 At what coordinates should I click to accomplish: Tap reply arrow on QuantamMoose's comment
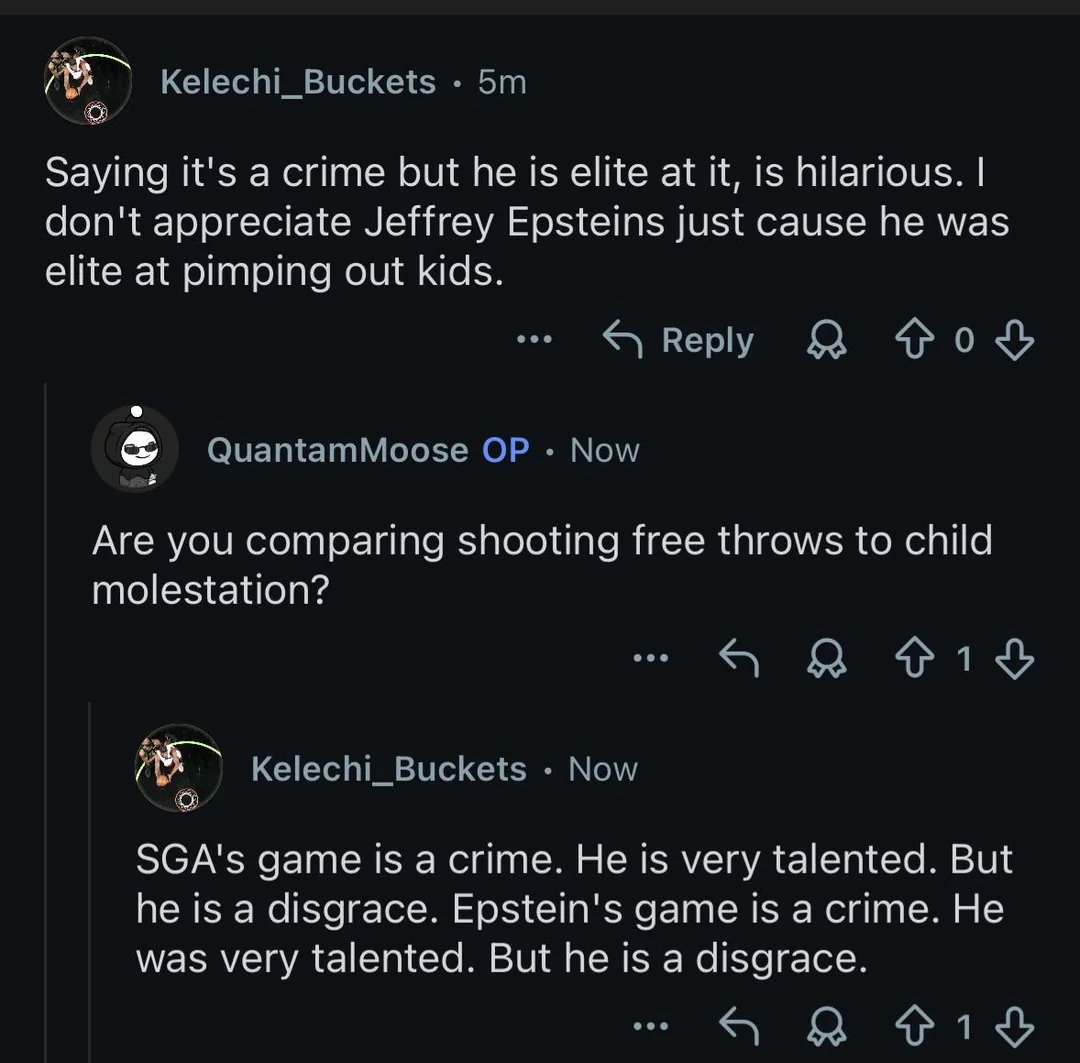point(738,659)
